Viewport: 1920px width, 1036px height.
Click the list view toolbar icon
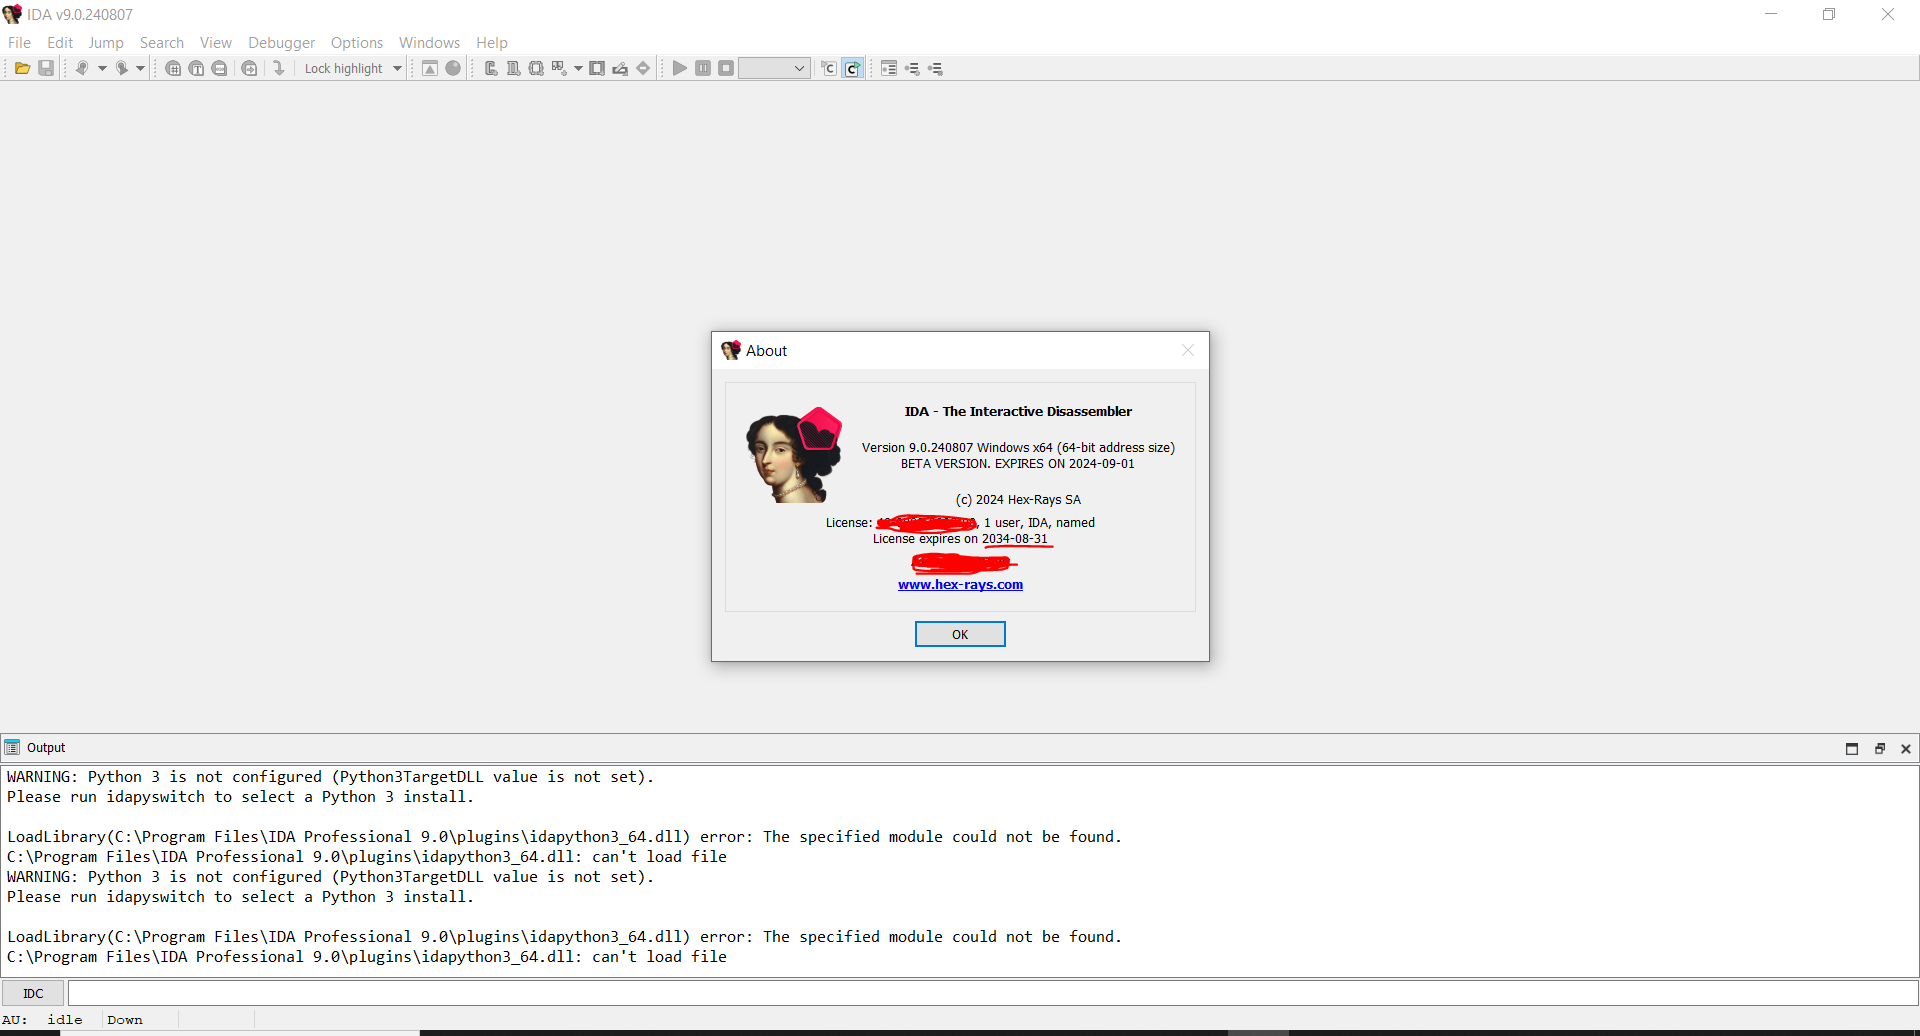pyautogui.click(x=889, y=68)
